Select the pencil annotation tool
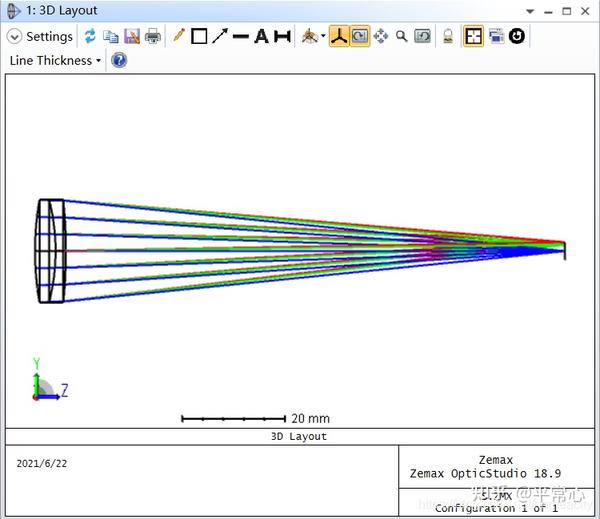Viewport: 600px width, 519px height. 179,36
